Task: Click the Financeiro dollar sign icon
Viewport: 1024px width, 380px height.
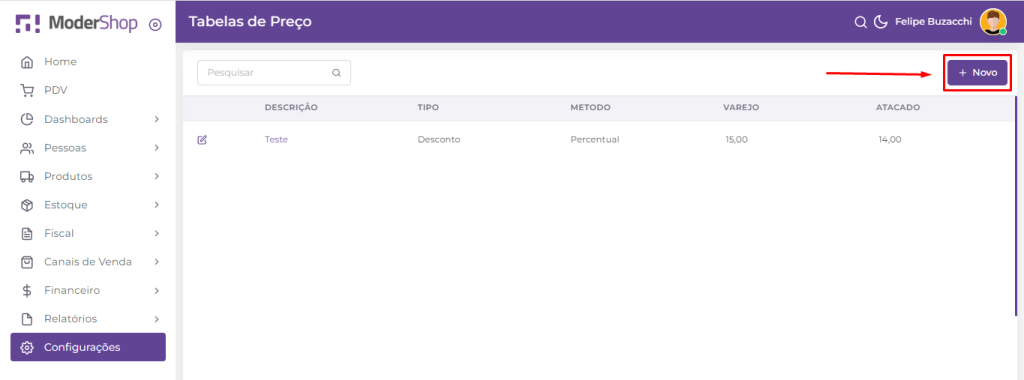Action: tap(27, 291)
